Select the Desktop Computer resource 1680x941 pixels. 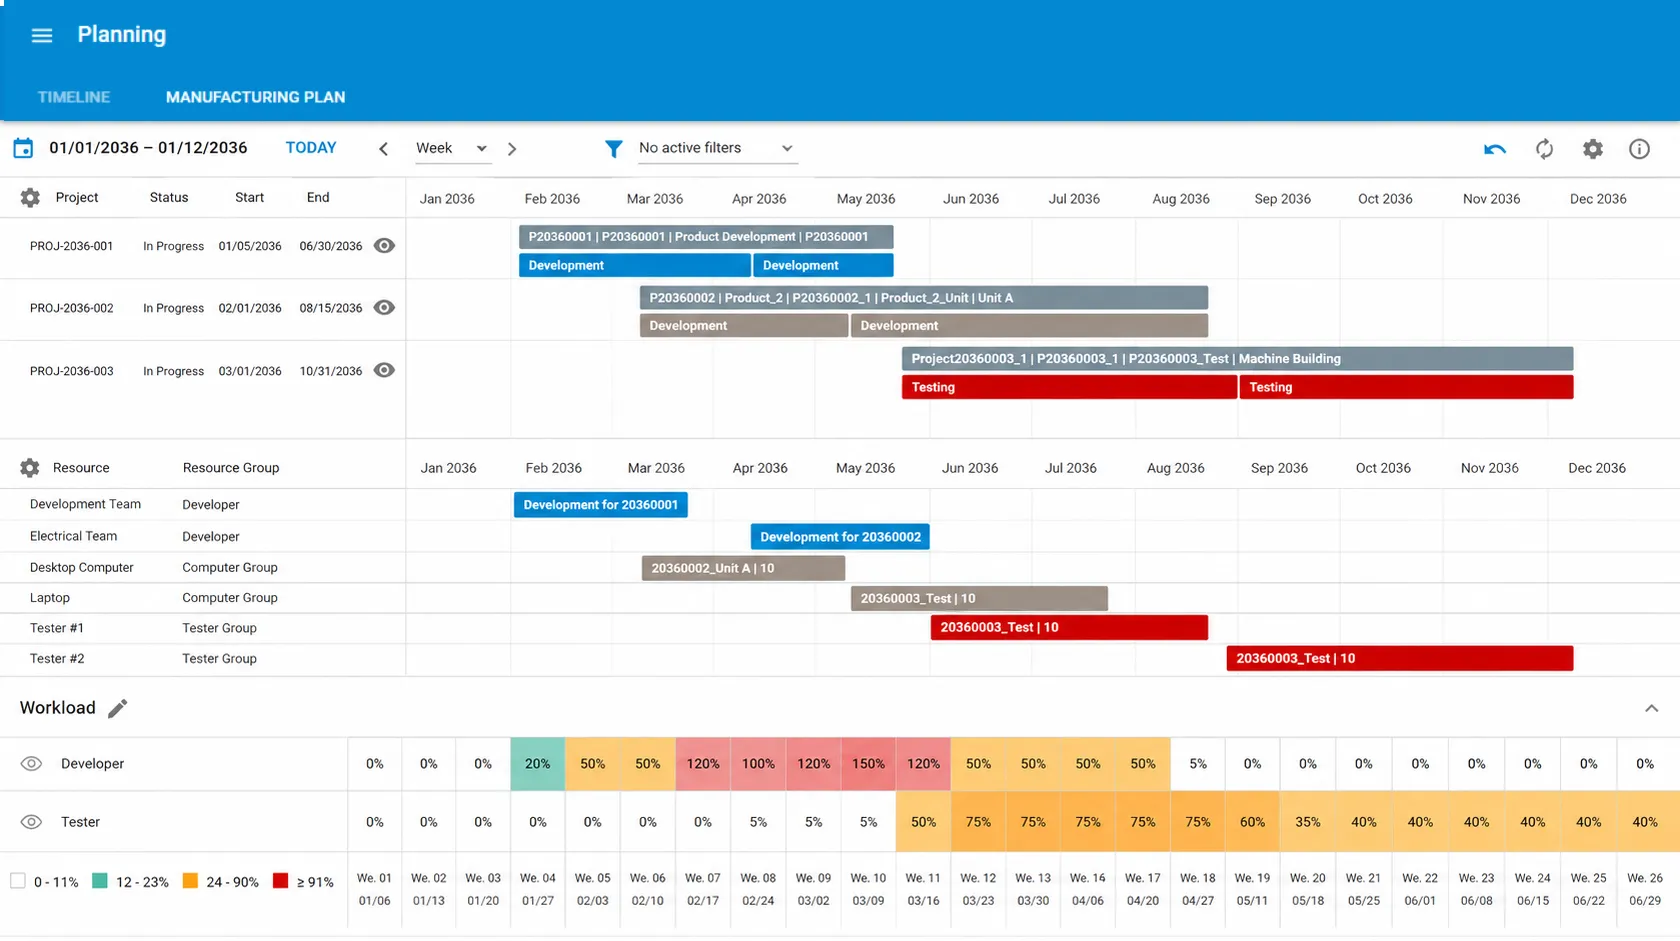[81, 567]
